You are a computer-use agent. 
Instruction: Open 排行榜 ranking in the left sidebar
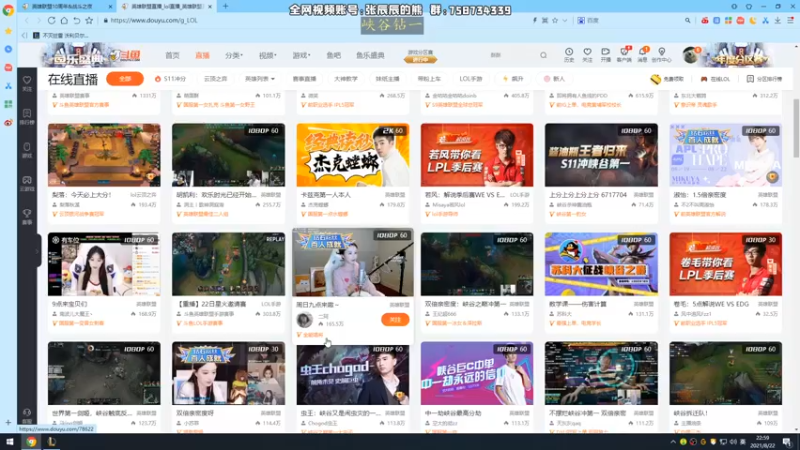[x=27, y=117]
